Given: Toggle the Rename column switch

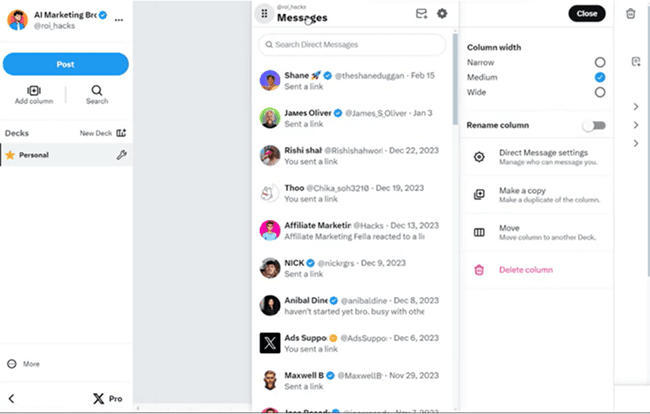Looking at the screenshot, I should pyautogui.click(x=594, y=125).
